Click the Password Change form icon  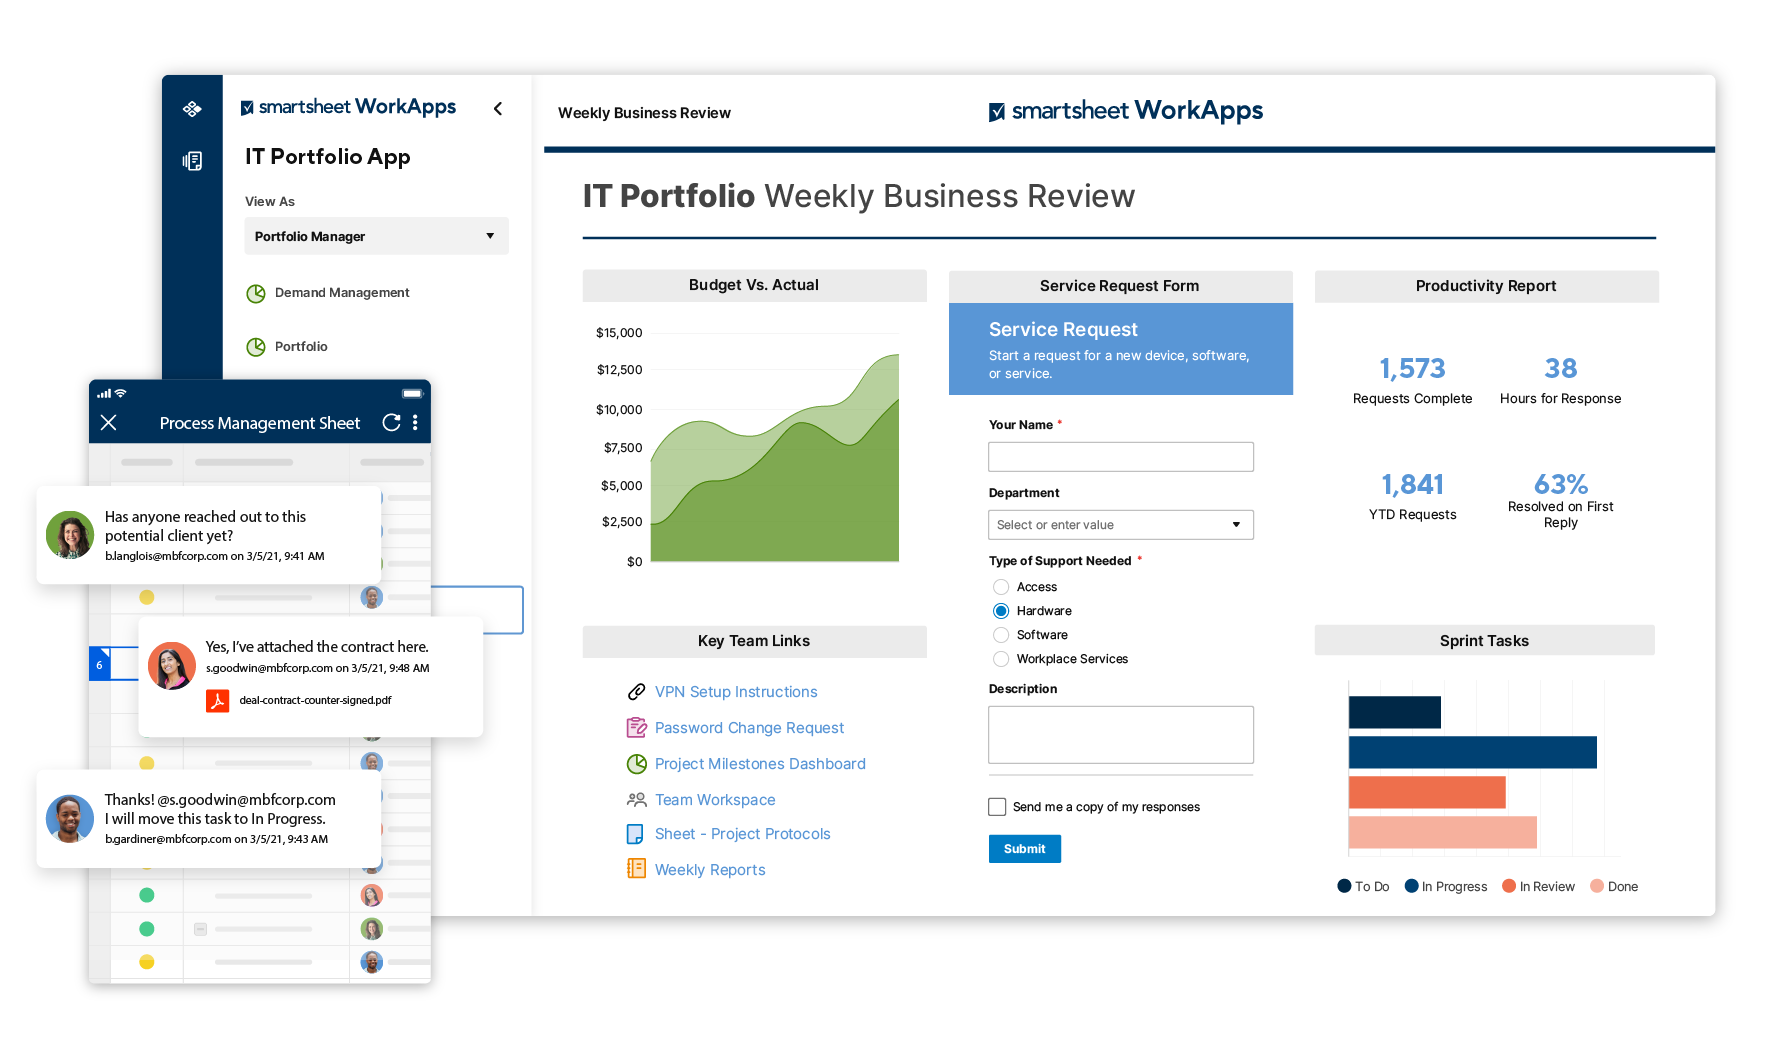tap(636, 728)
